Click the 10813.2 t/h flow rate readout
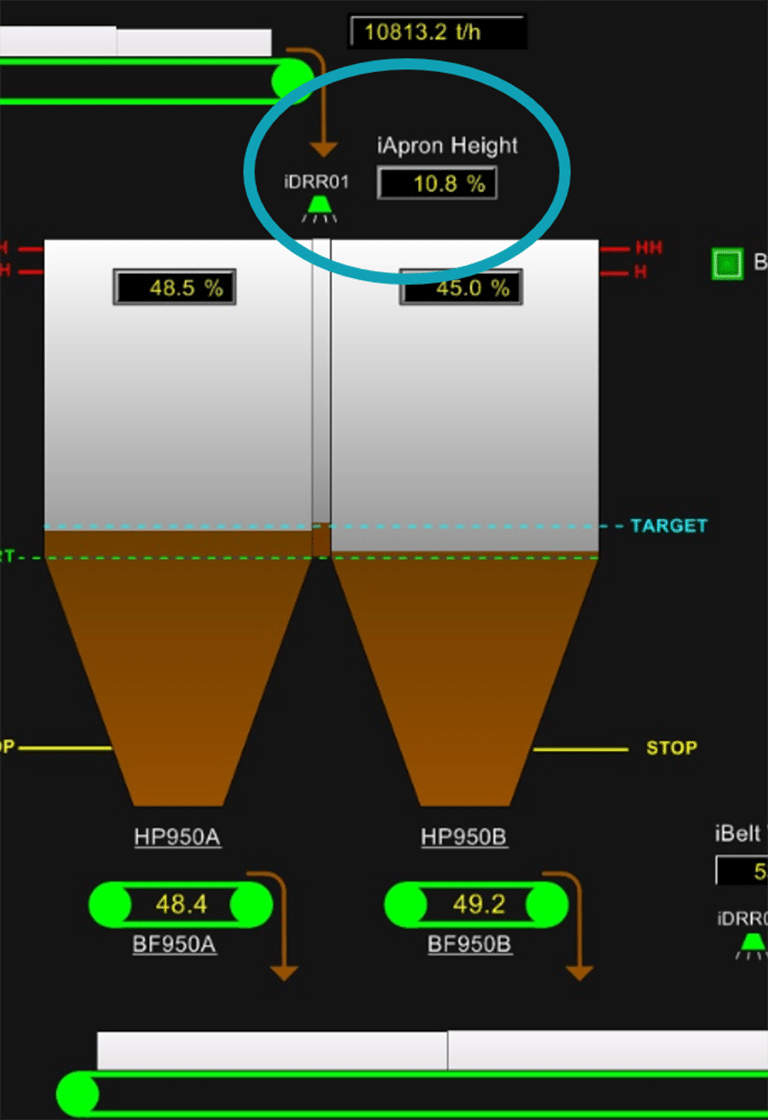Viewport: 768px width, 1120px height. [x=436, y=31]
